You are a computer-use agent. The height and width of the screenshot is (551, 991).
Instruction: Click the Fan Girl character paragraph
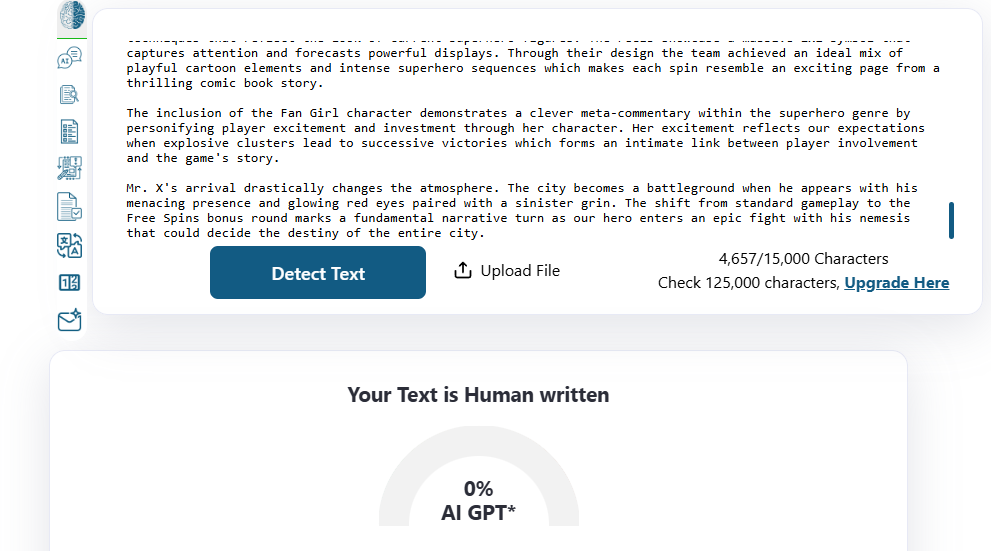pos(518,136)
